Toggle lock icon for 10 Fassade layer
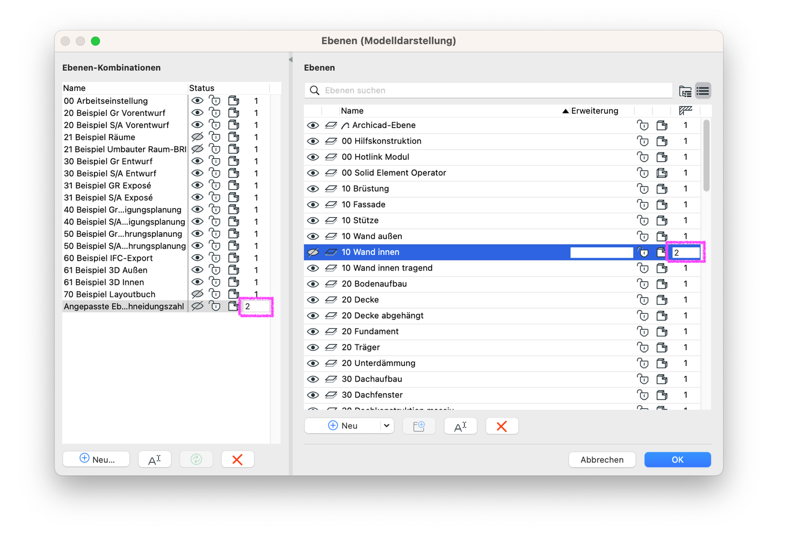802x534 pixels. (x=642, y=205)
